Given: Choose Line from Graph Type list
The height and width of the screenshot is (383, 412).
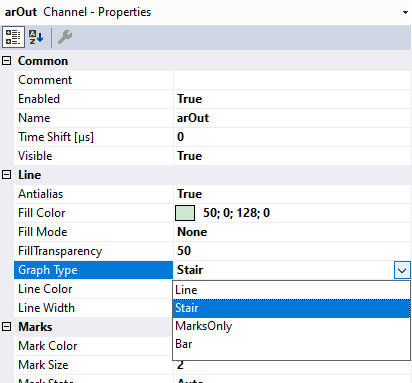Looking at the screenshot, I should coord(291,290).
